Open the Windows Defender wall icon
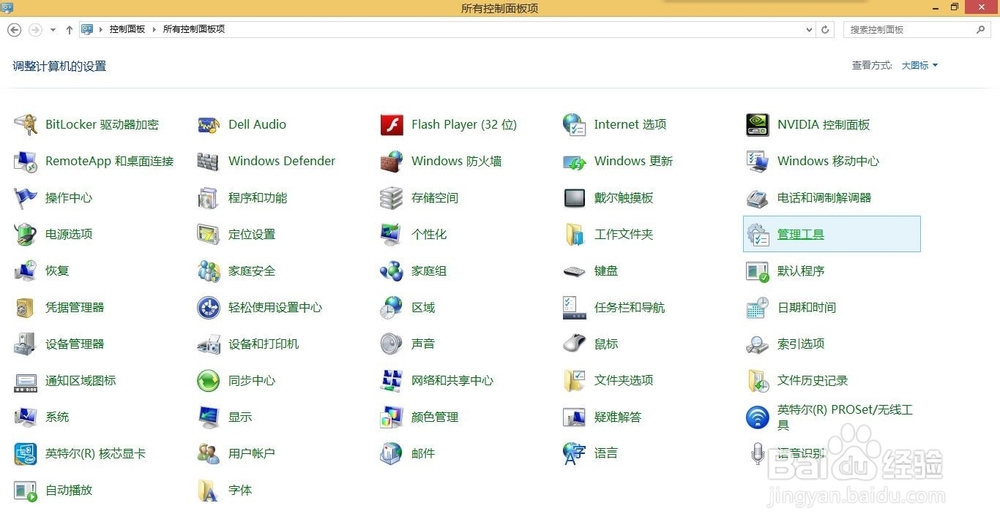Image resolution: width=1000 pixels, height=530 pixels. [x=209, y=161]
